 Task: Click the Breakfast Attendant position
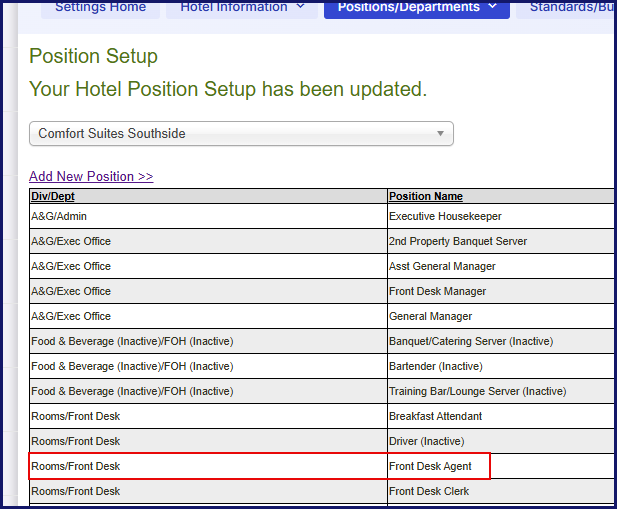[x=435, y=416]
